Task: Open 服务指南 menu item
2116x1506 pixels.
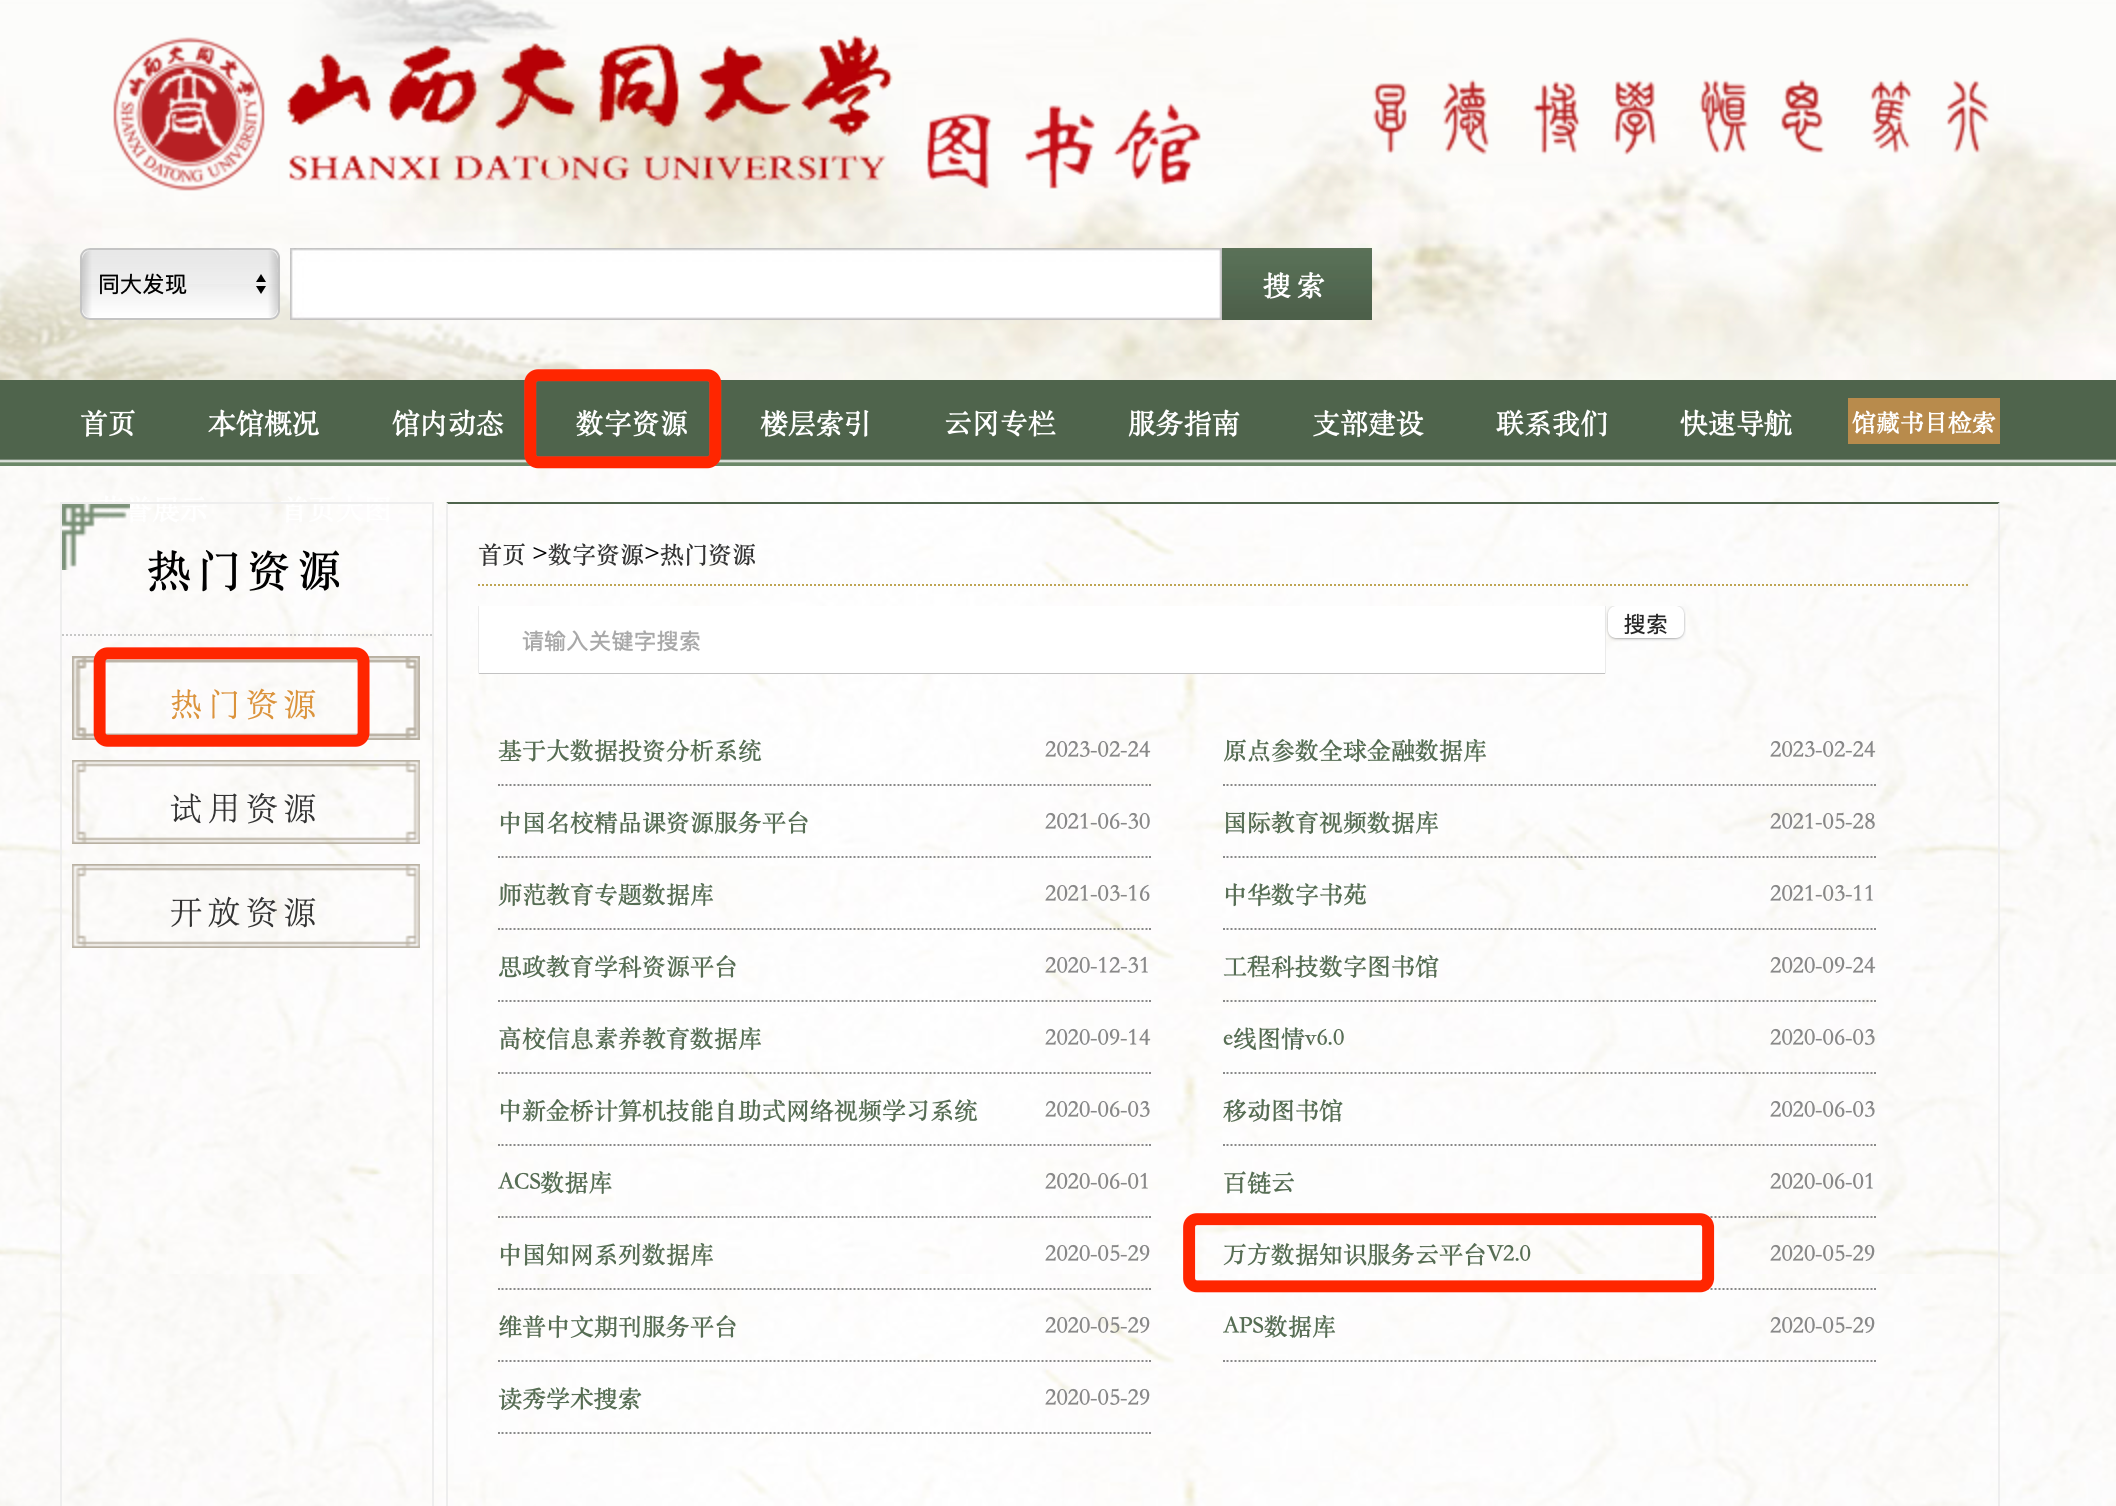Action: pos(1184,423)
